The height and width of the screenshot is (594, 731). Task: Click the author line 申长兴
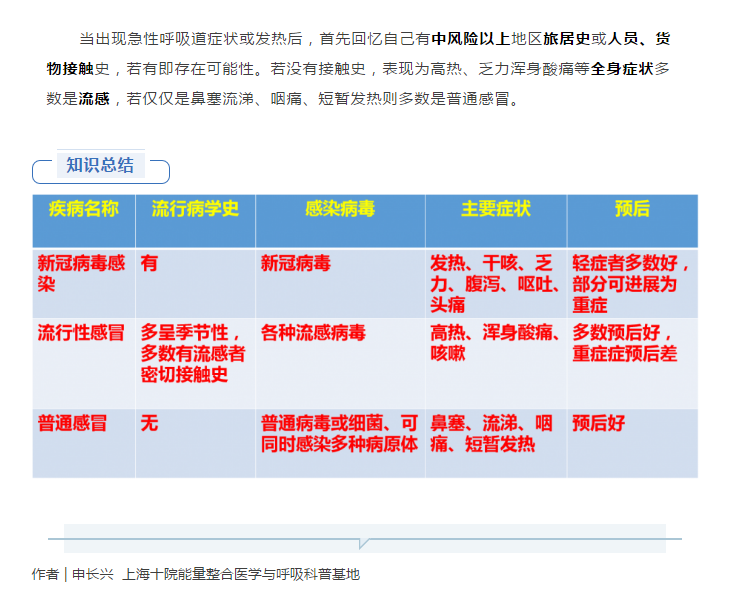93,574
